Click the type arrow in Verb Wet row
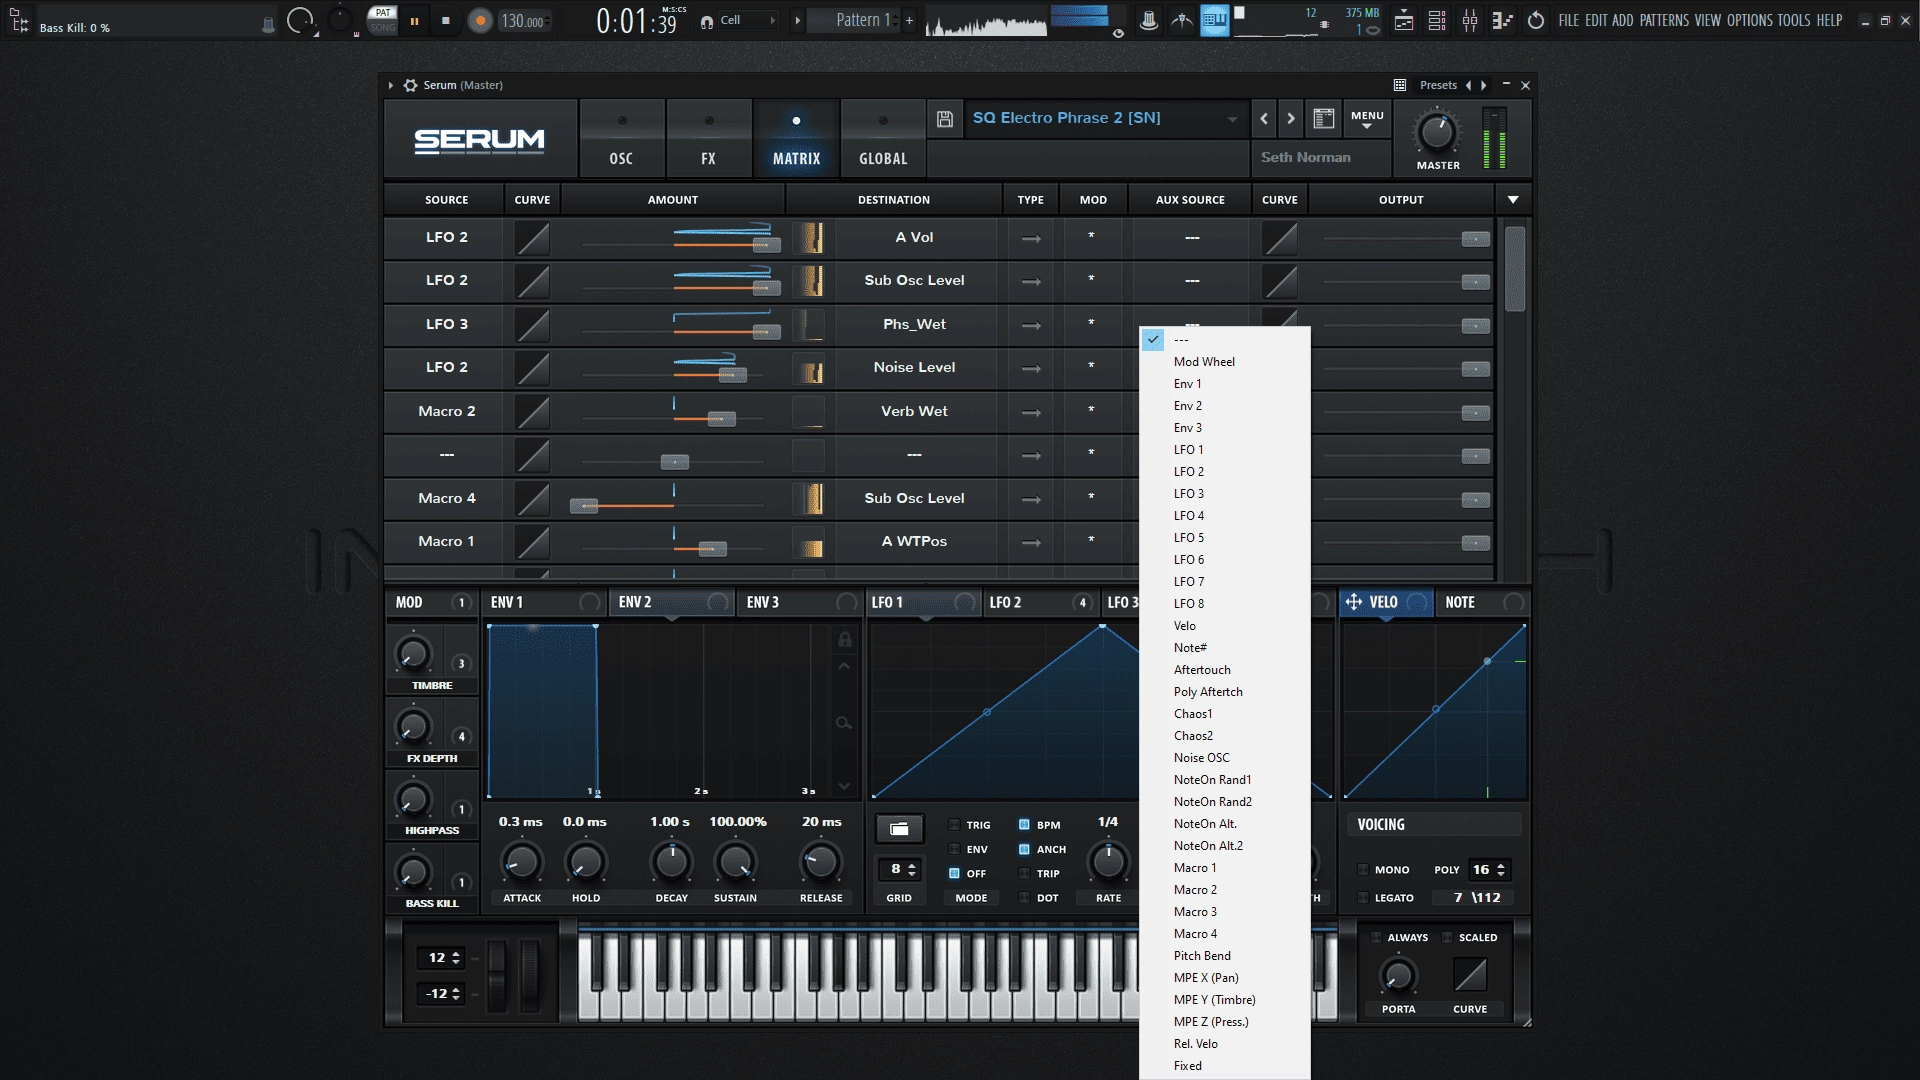 point(1031,412)
